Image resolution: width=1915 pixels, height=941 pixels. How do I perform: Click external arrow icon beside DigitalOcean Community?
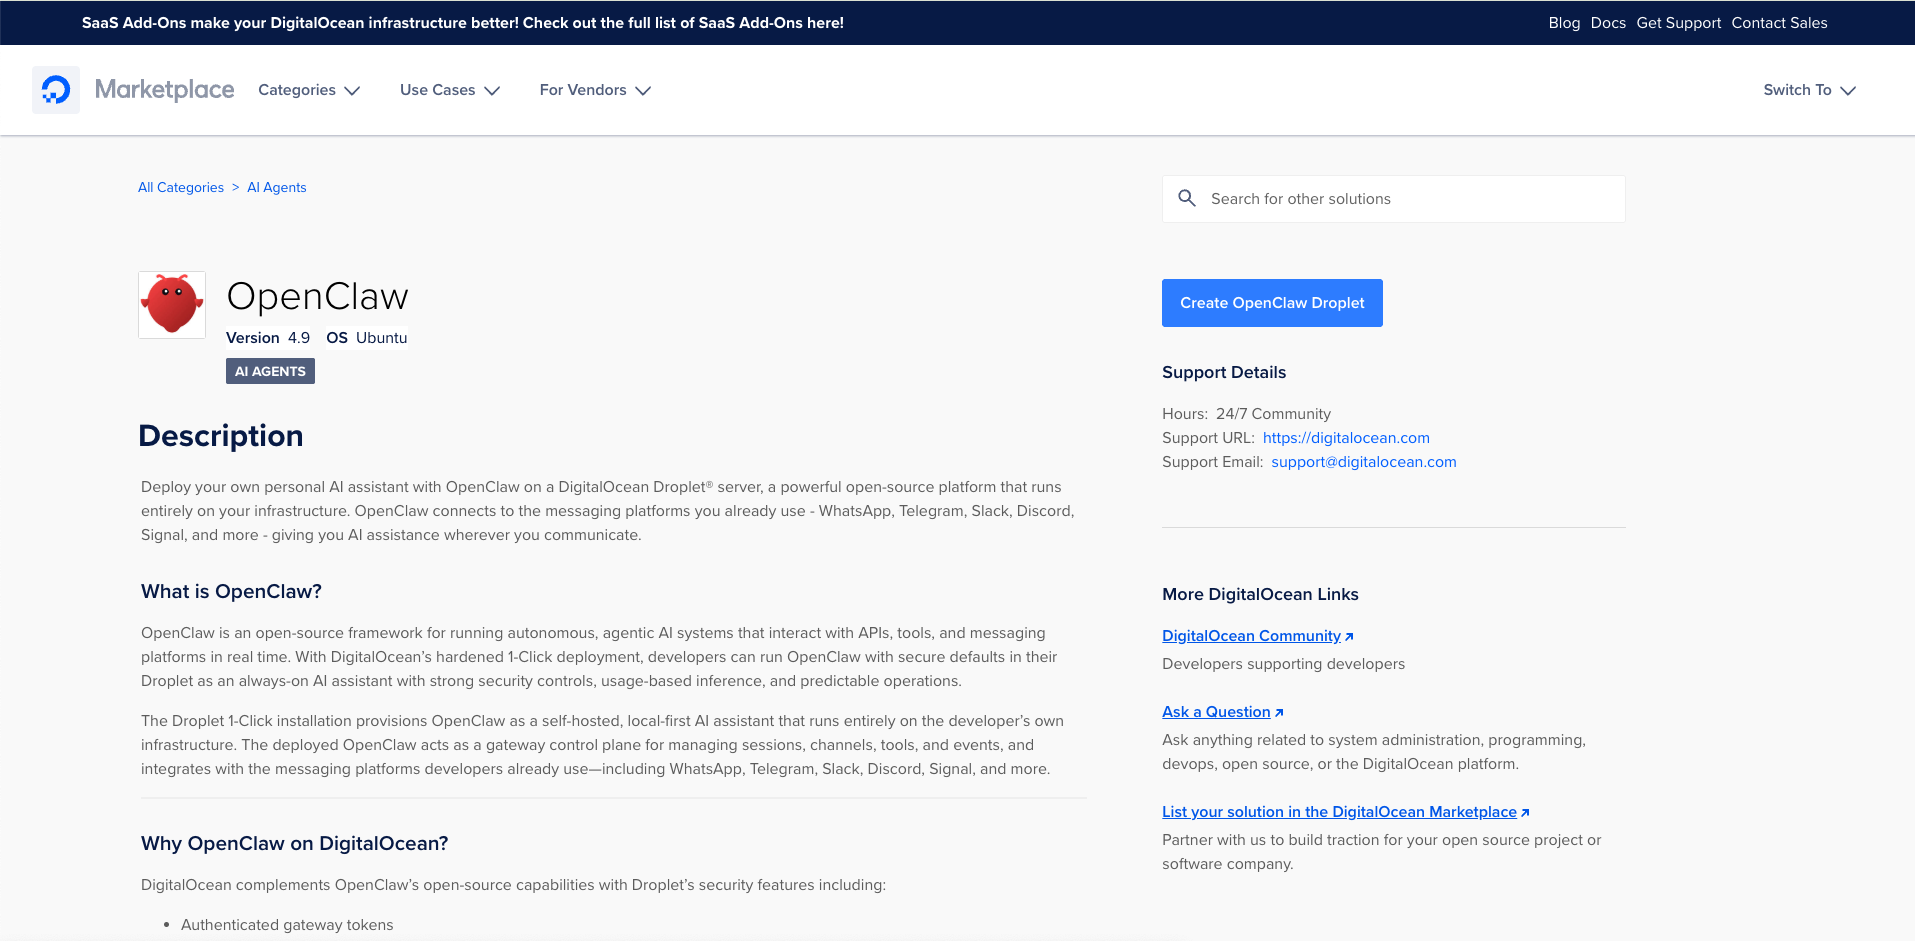pyautogui.click(x=1349, y=637)
